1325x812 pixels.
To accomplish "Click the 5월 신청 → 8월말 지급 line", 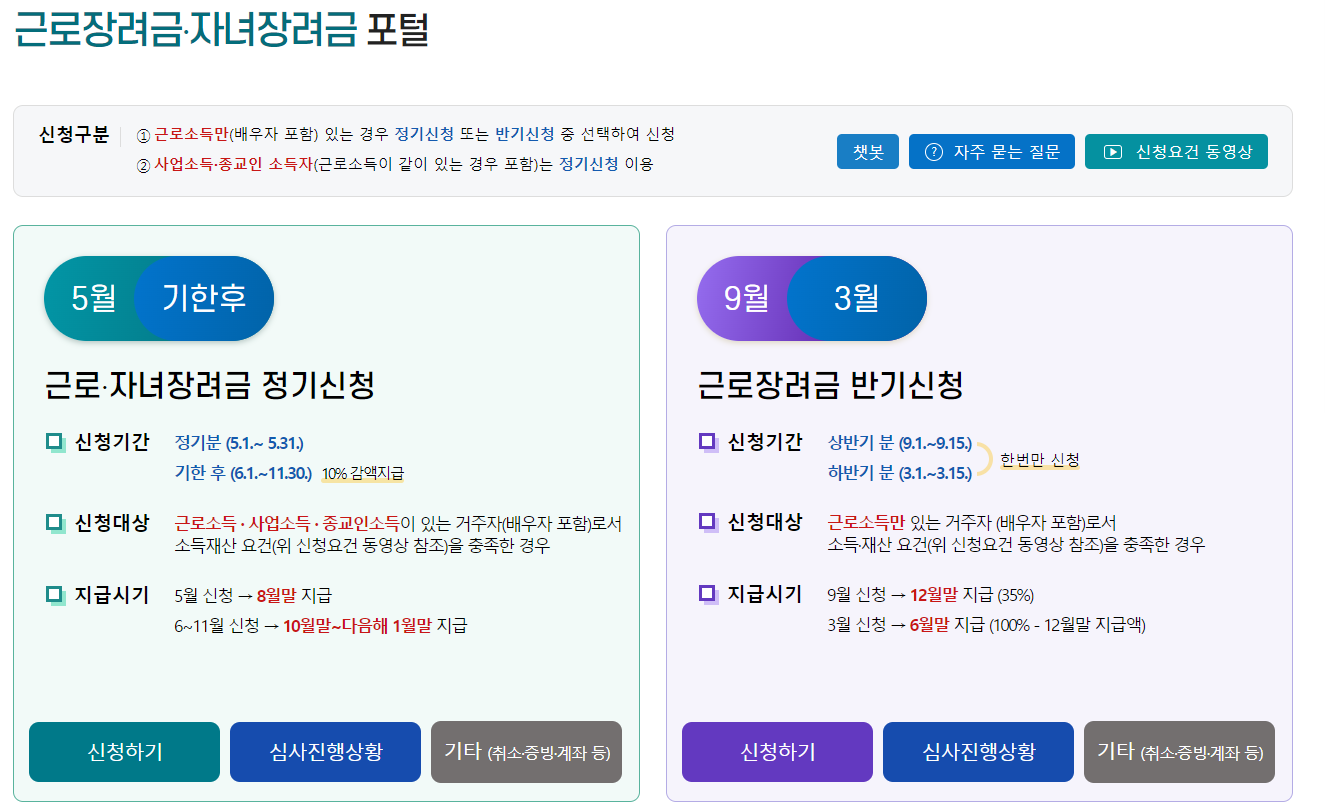I will tap(253, 596).
